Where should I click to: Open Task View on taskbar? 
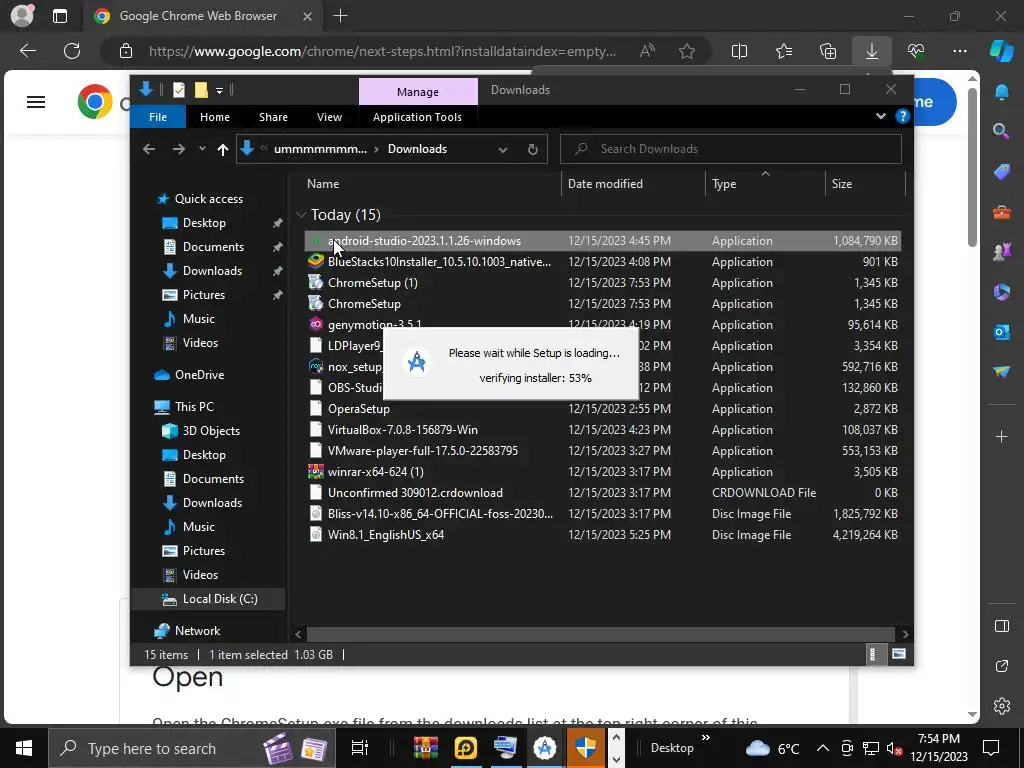(x=359, y=748)
